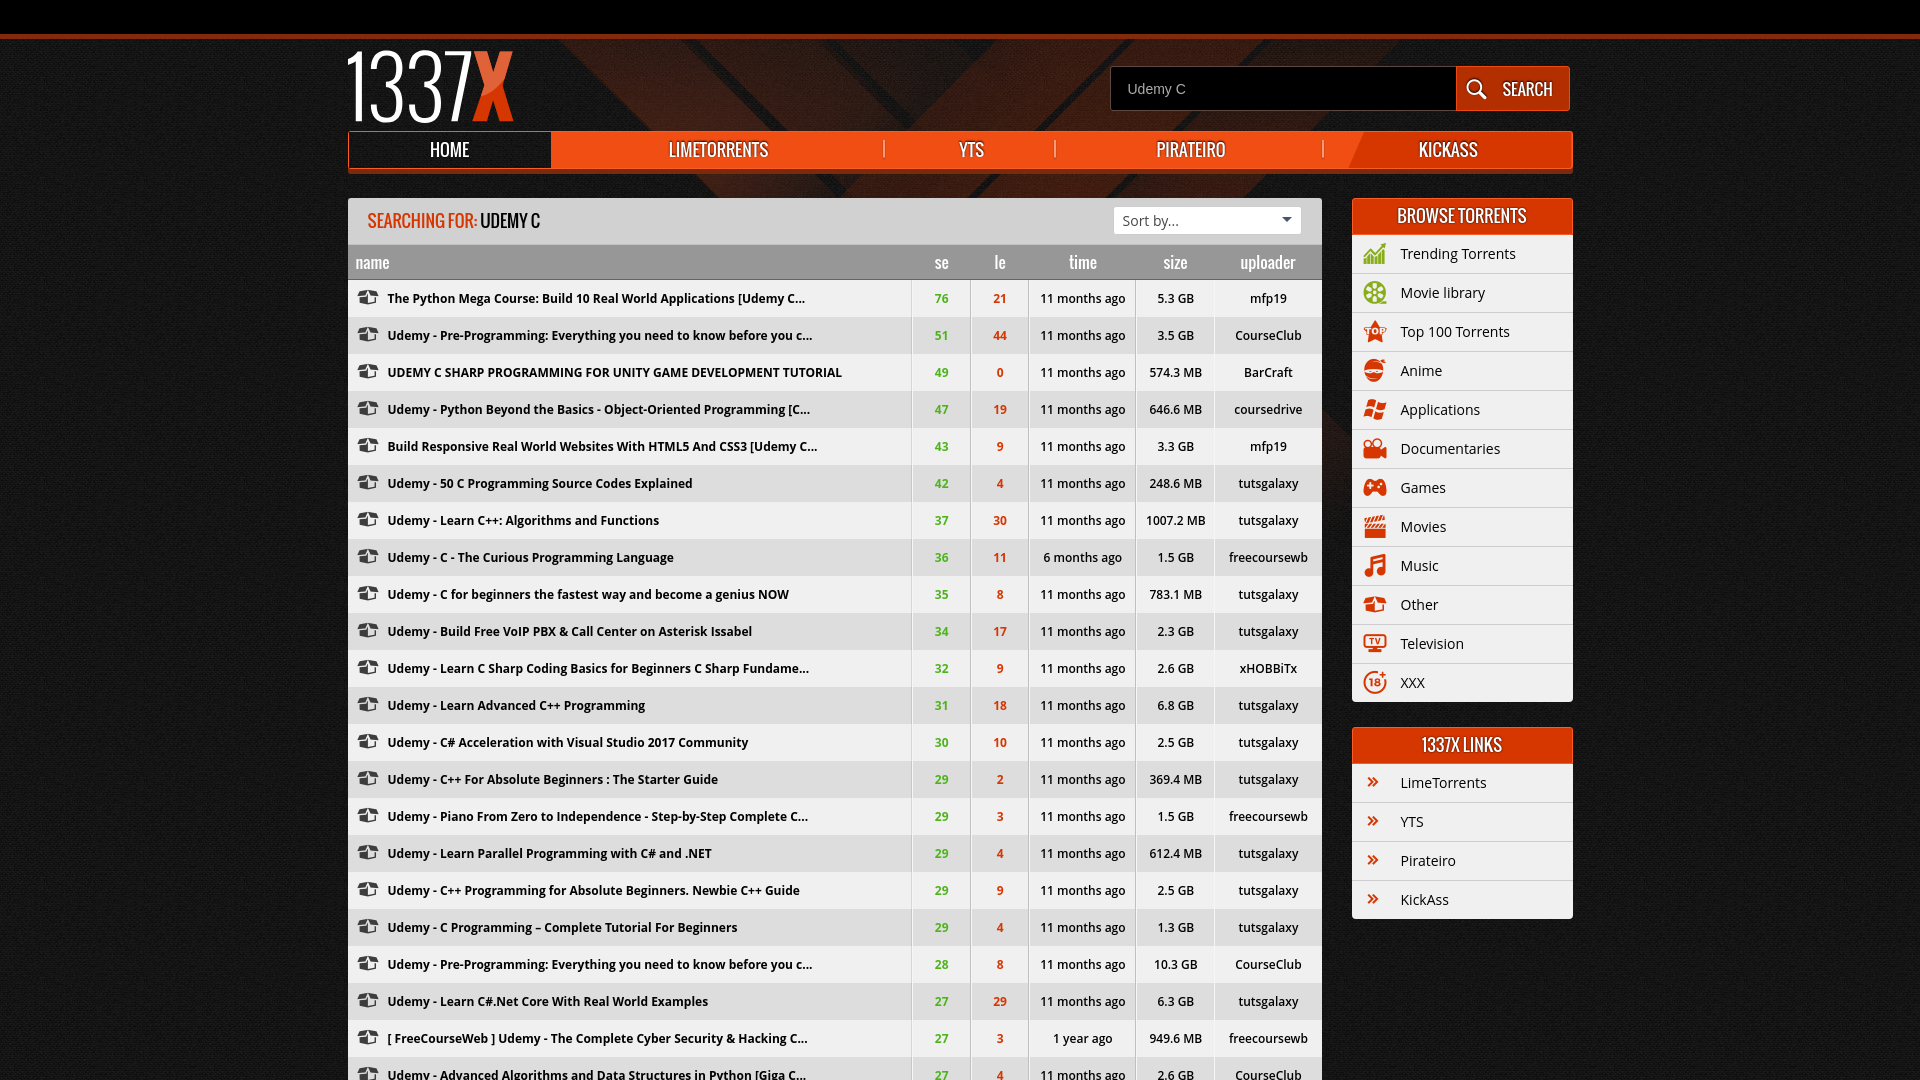Open Build Free VoIP PBX & Call Center torrent
This screenshot has width=1920, height=1080.
(569, 632)
